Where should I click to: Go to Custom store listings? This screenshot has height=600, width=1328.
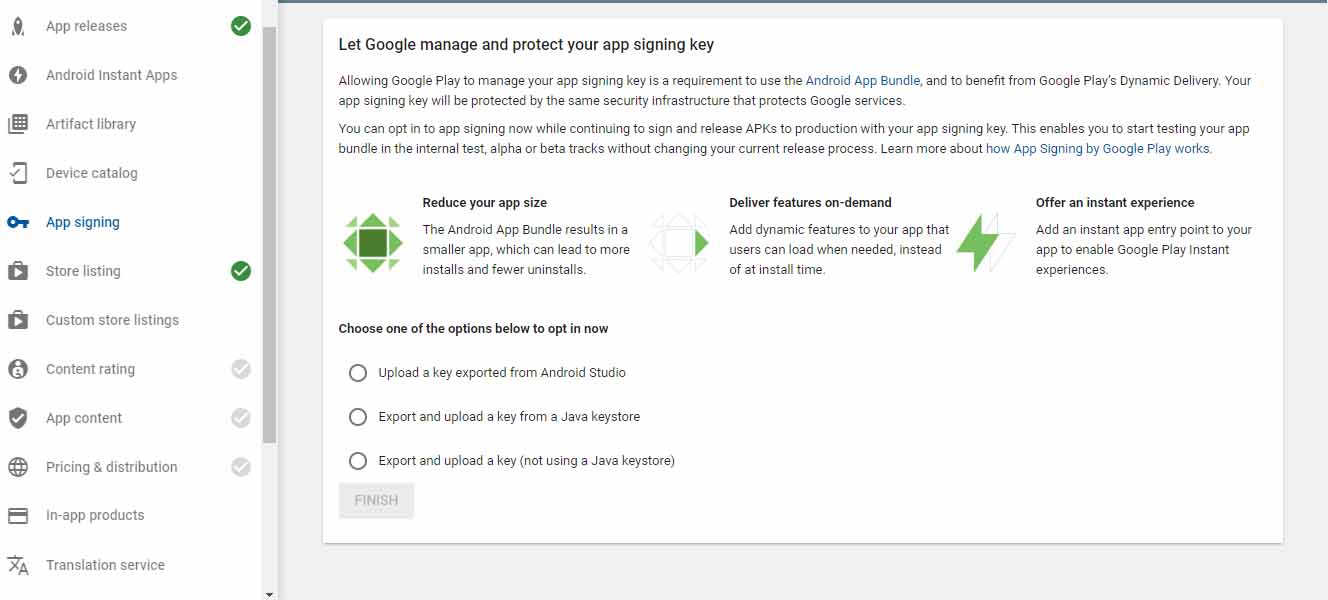[112, 320]
